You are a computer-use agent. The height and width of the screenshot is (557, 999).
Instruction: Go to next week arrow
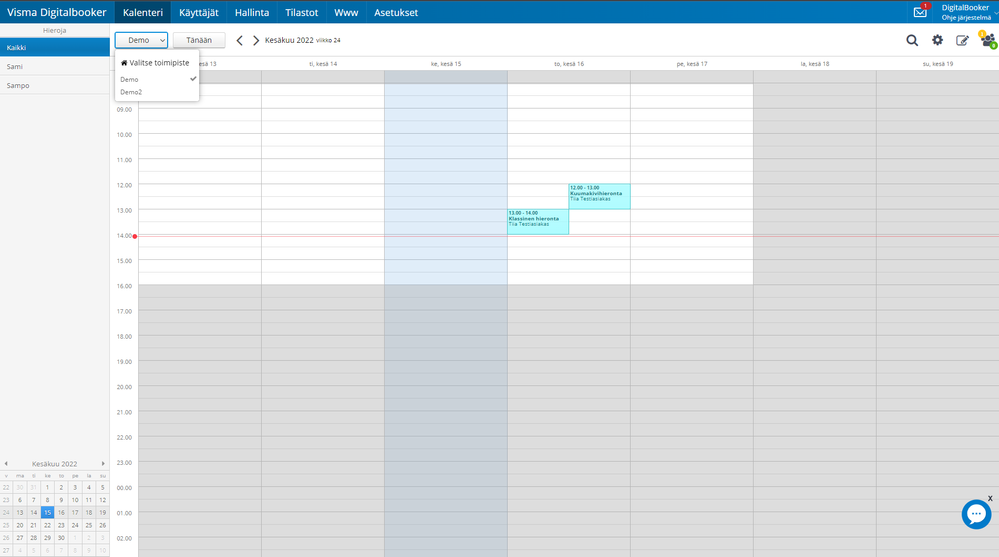click(256, 40)
